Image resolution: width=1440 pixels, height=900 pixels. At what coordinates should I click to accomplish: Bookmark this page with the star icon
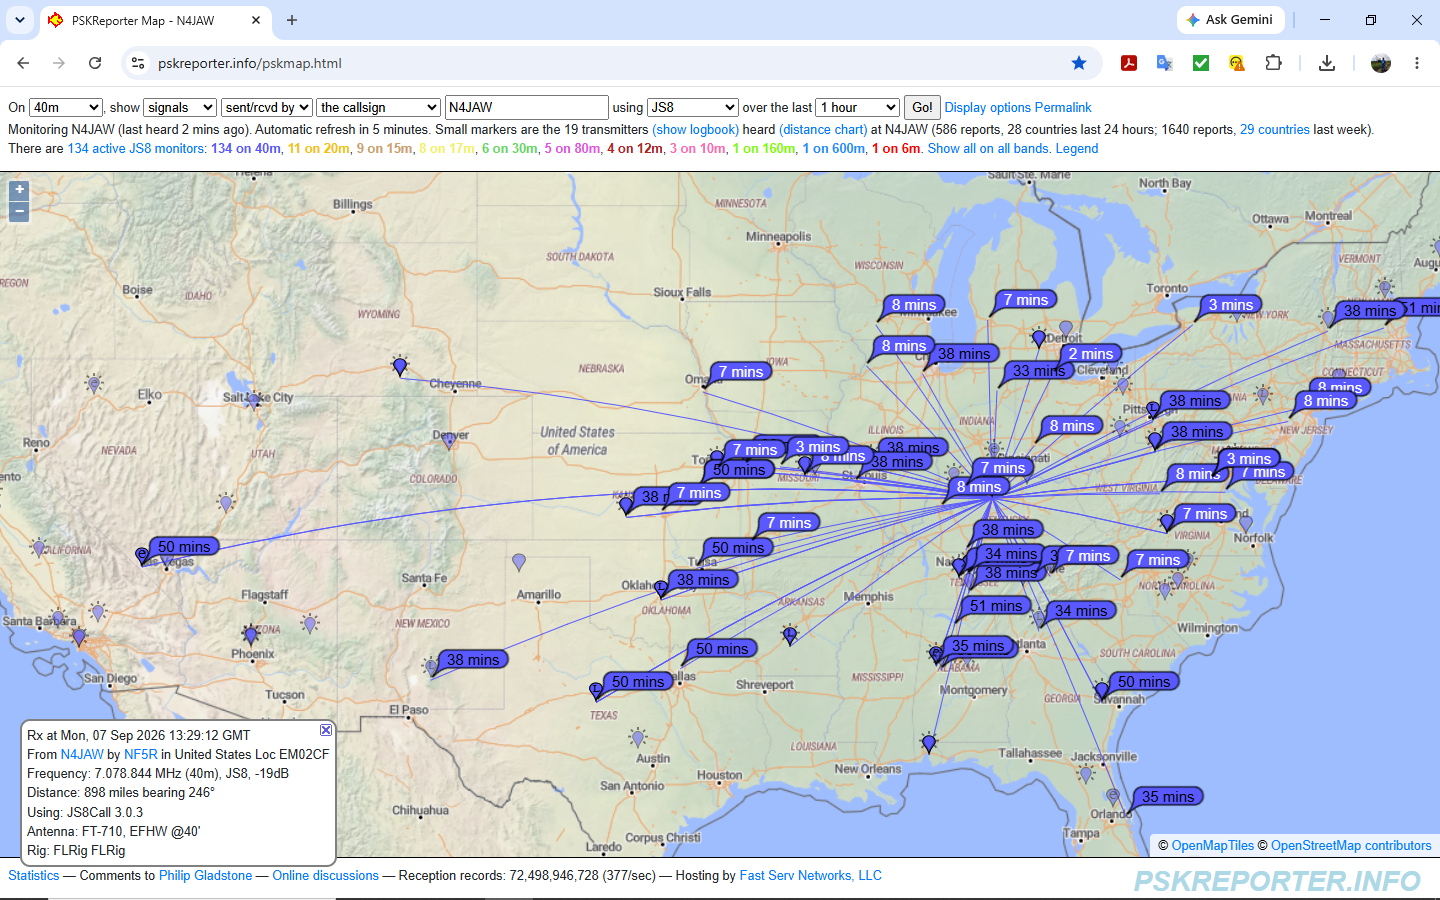(x=1079, y=63)
